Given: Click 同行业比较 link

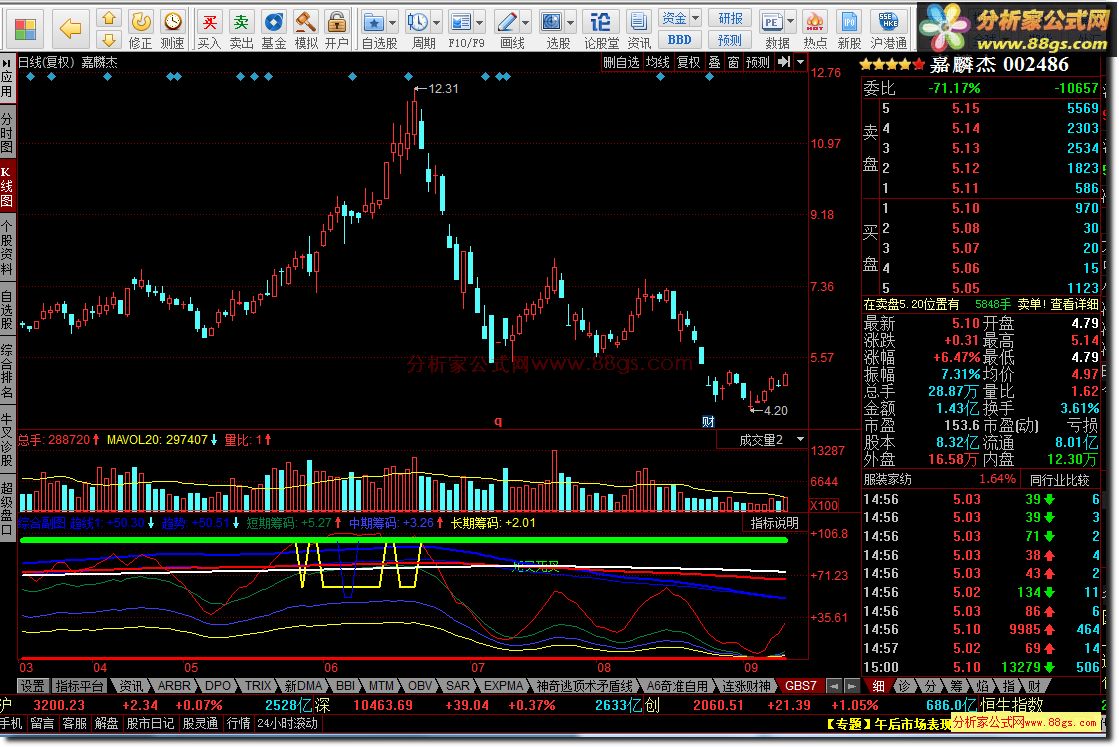Looking at the screenshot, I should [x=1059, y=479].
